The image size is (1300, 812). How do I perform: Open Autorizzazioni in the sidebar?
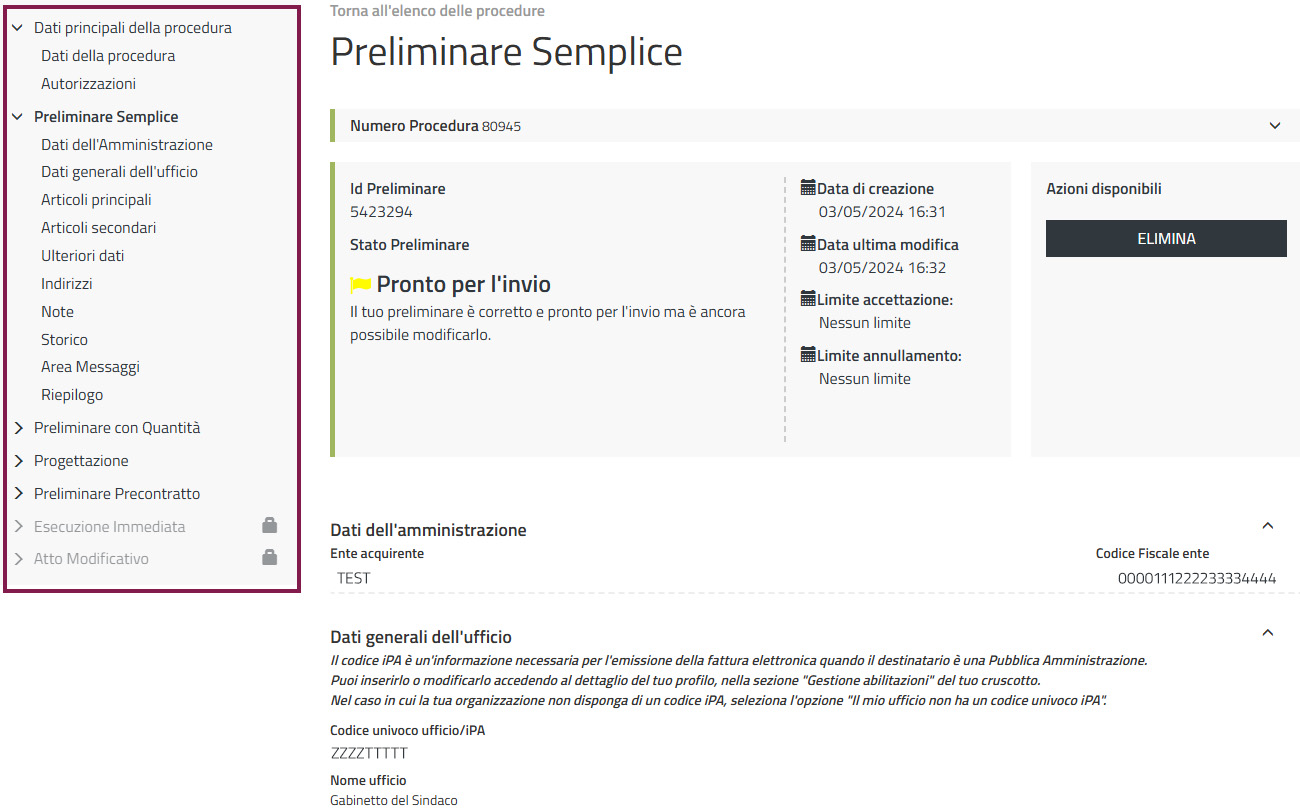[88, 84]
